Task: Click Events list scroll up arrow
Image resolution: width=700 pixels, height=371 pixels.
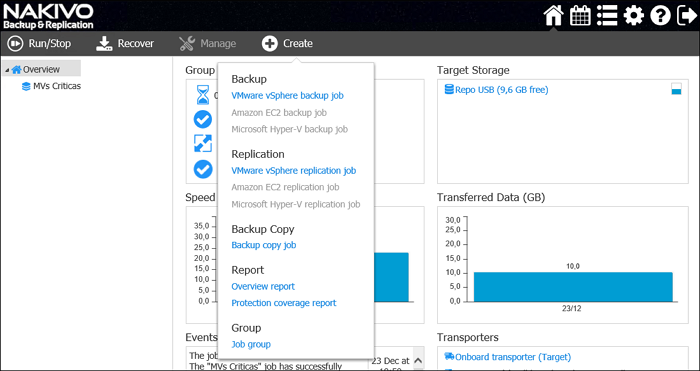Action: click(x=418, y=360)
